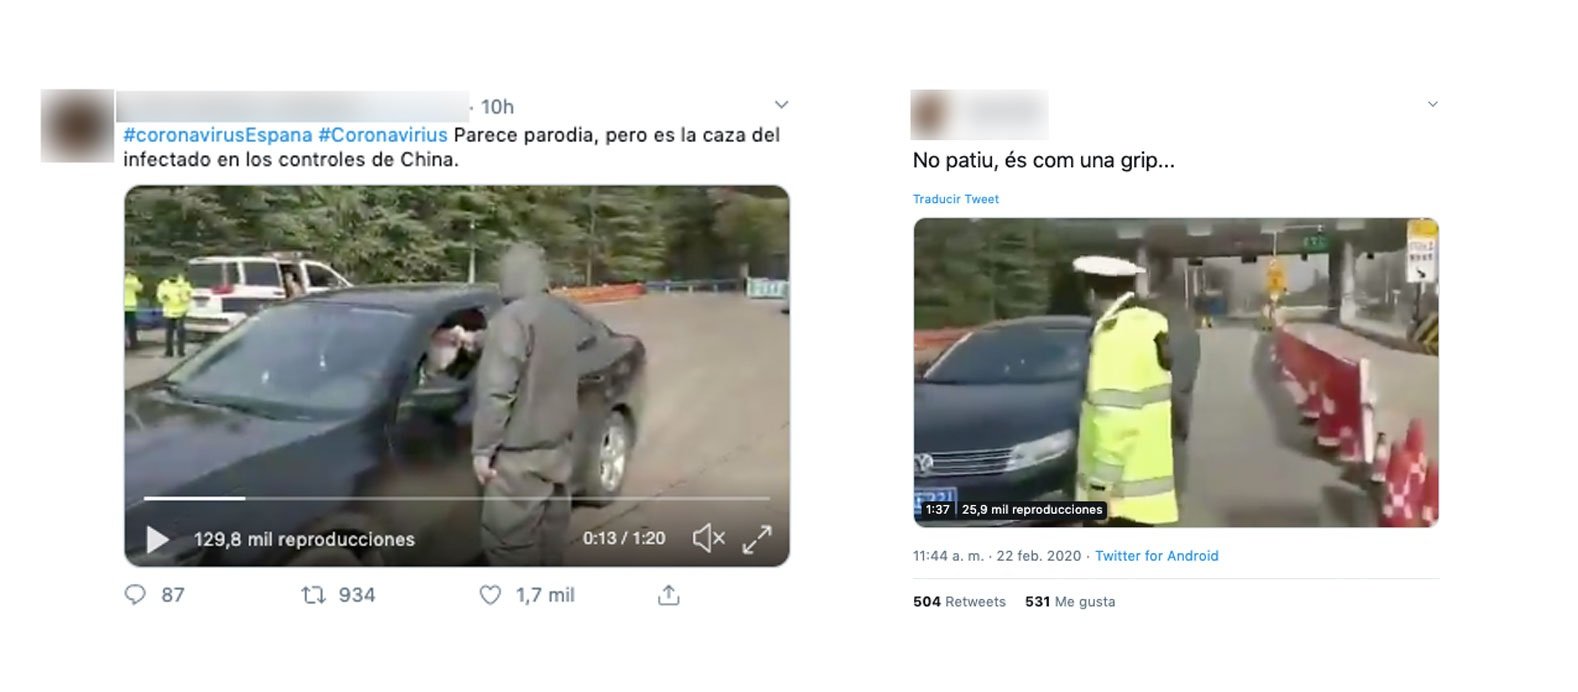Screen dimensions: 1578x692
Task: View the 504 Retweets list
Action: 959,602
